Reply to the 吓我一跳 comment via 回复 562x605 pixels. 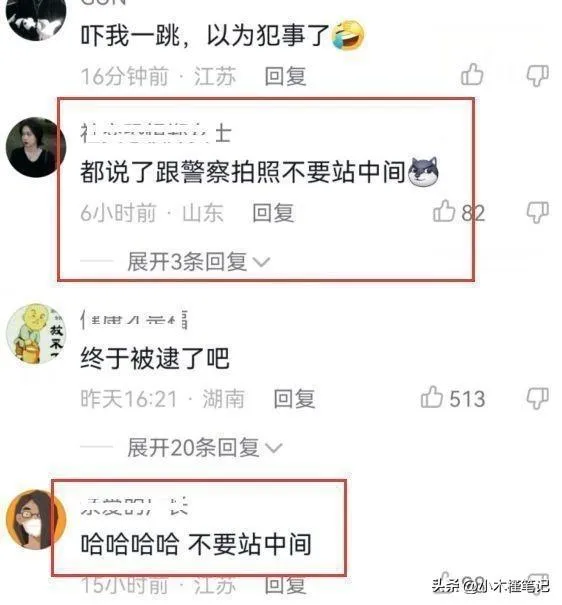click(285, 76)
